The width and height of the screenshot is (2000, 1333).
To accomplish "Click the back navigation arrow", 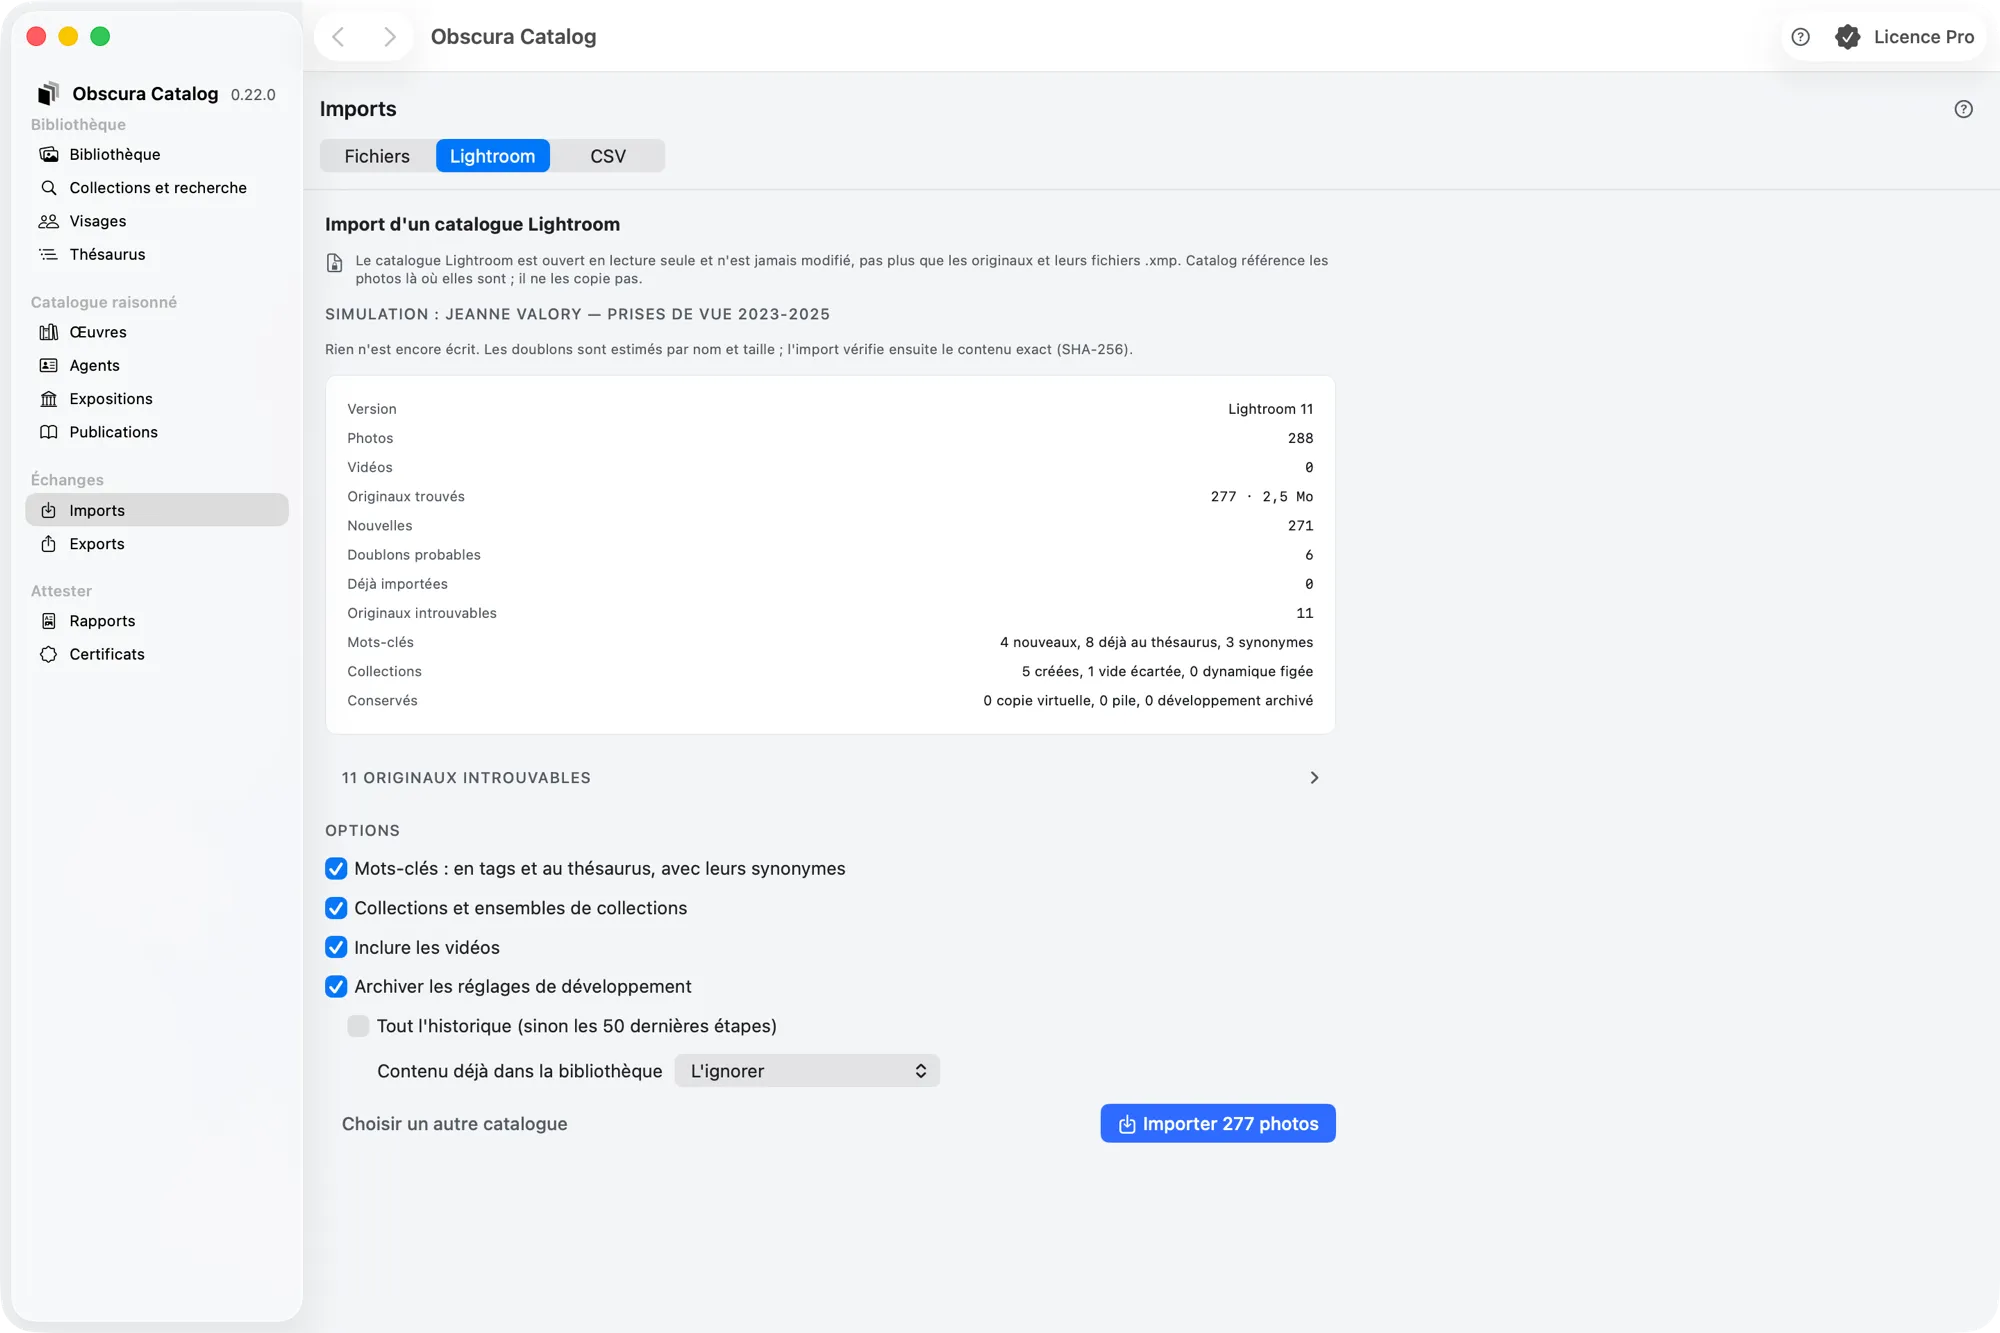I will tap(338, 37).
